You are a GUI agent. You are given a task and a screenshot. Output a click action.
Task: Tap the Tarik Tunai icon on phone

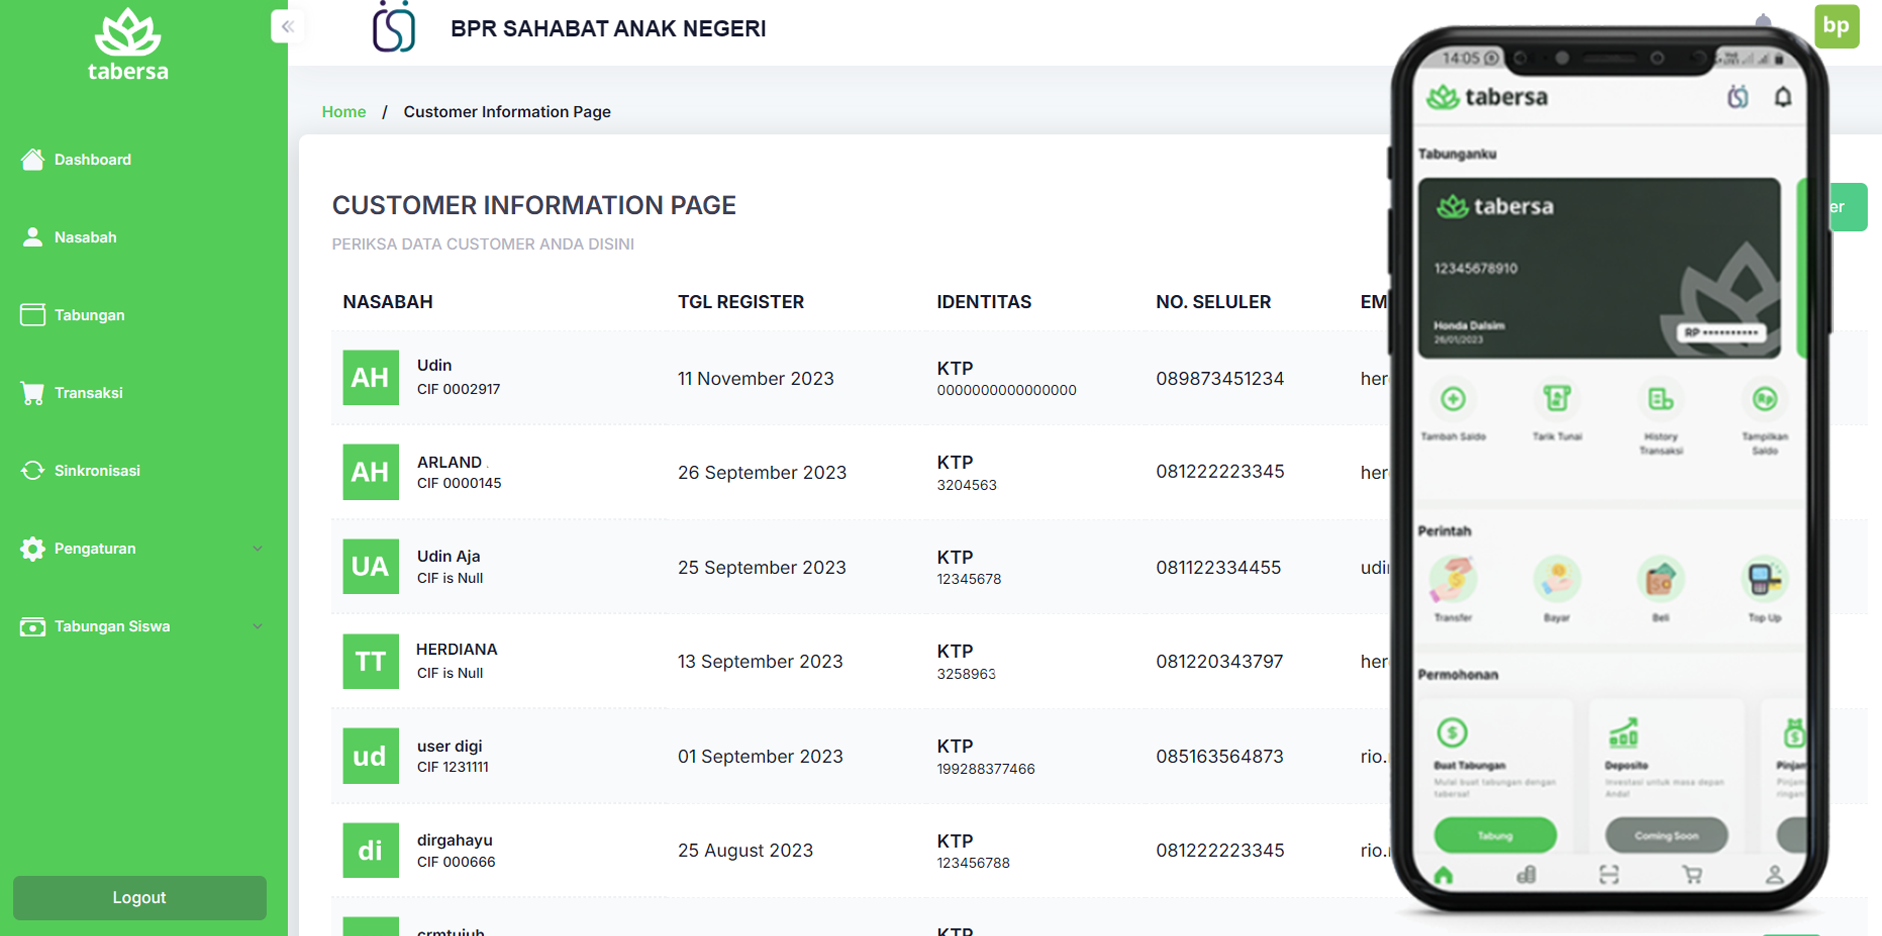tap(1557, 400)
